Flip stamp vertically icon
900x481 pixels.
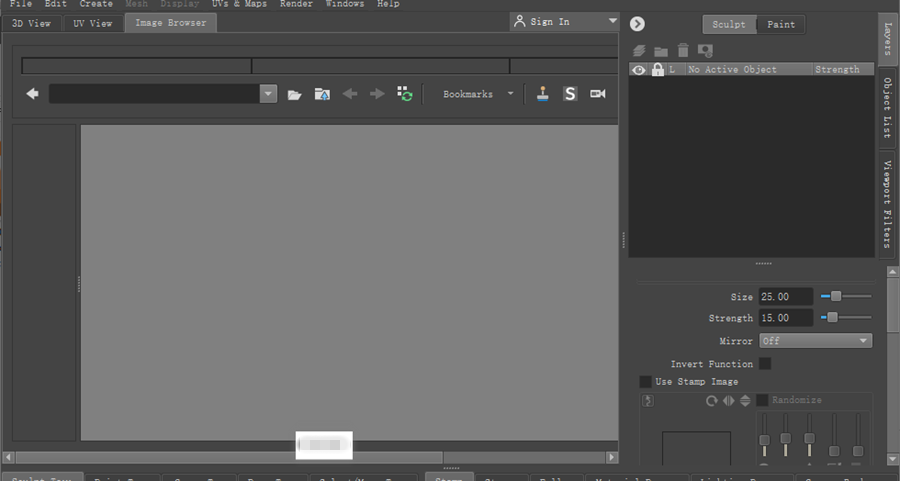745,401
